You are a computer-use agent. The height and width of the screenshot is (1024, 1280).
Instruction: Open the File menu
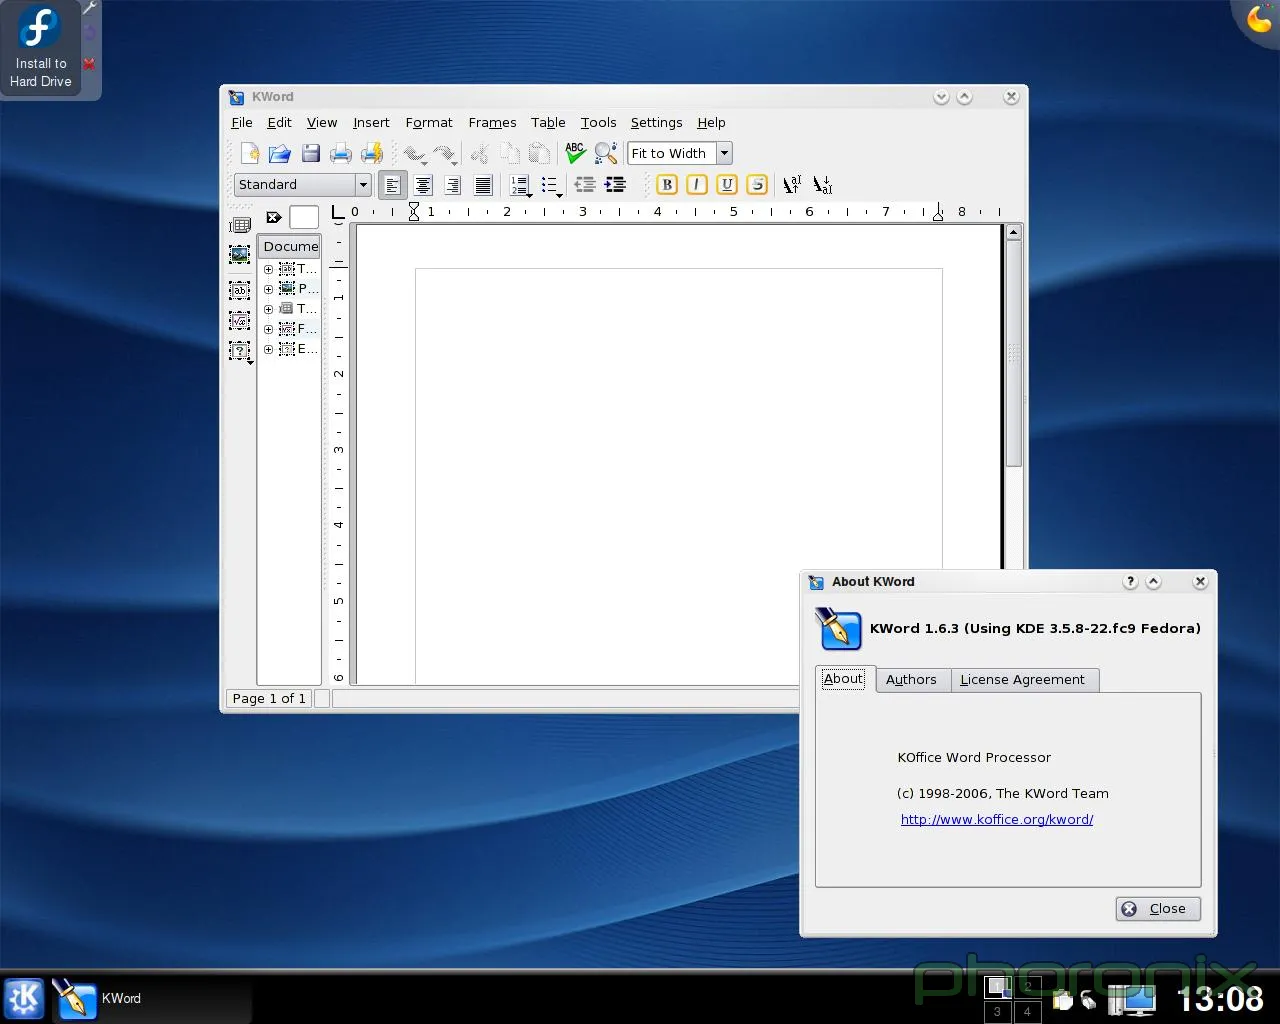tap(242, 122)
